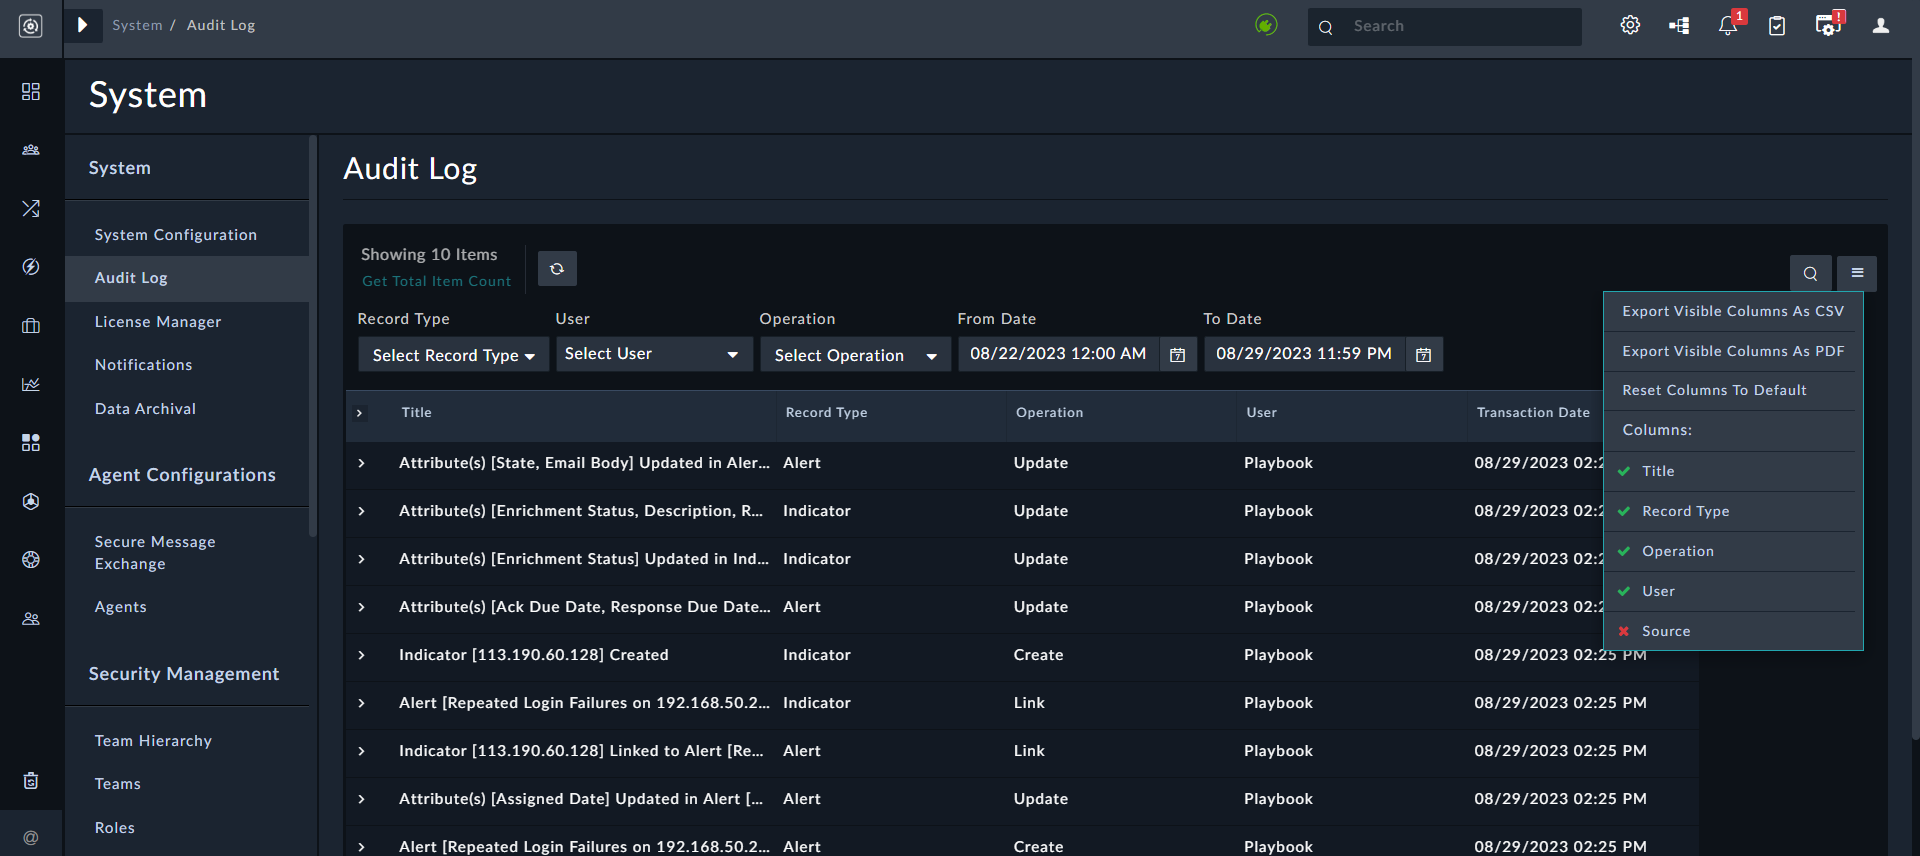The image size is (1920, 856).
Task: Open the lightning bolt rail icon
Action: pos(31,267)
